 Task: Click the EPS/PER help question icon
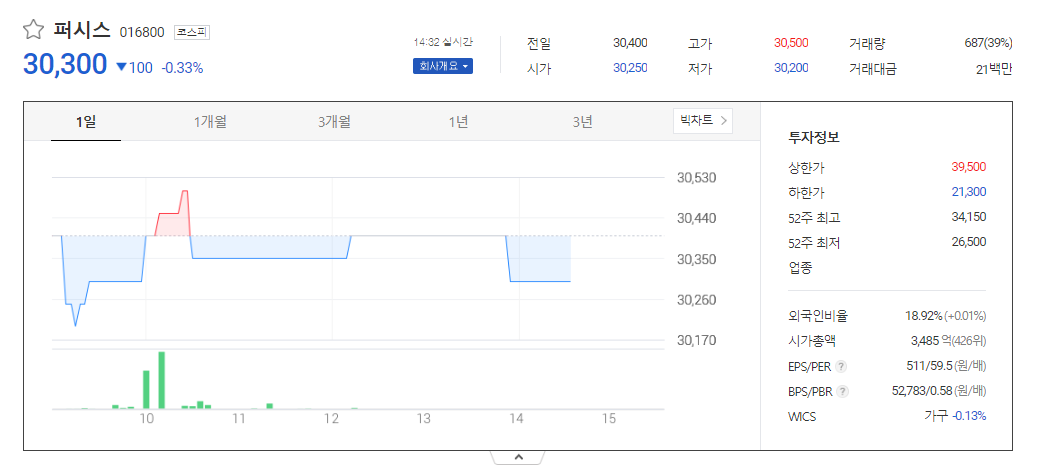click(x=841, y=366)
